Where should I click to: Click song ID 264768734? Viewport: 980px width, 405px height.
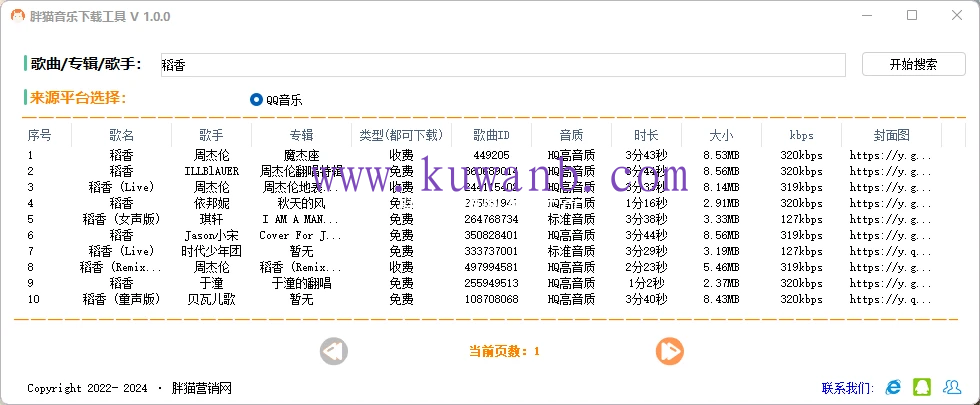point(491,219)
